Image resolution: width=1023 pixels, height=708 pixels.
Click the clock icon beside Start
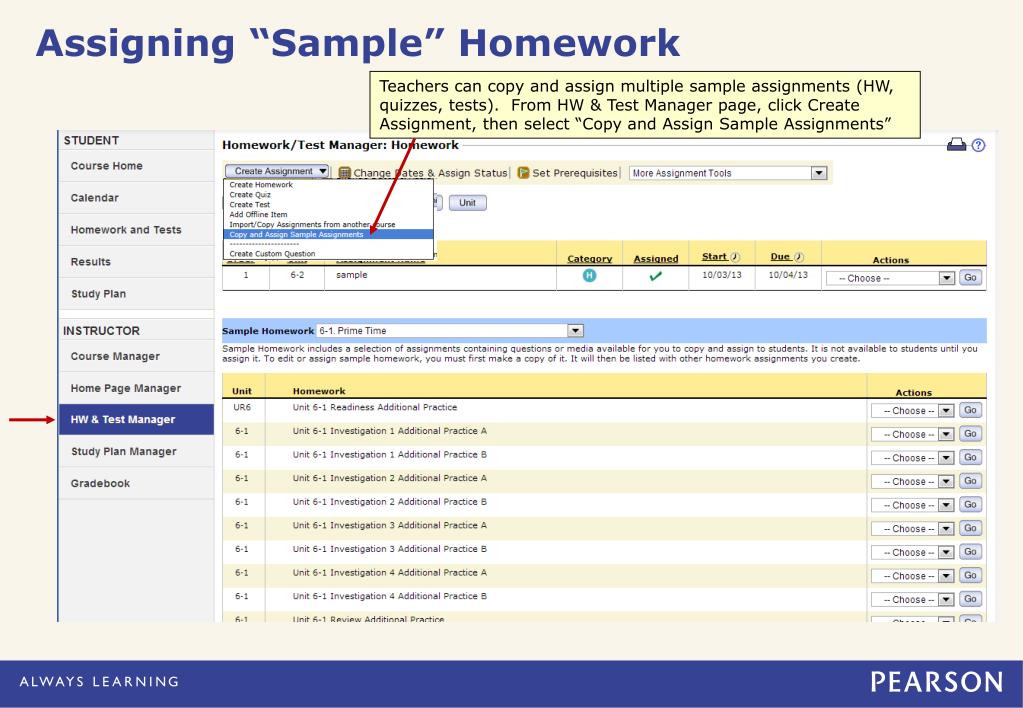(735, 257)
